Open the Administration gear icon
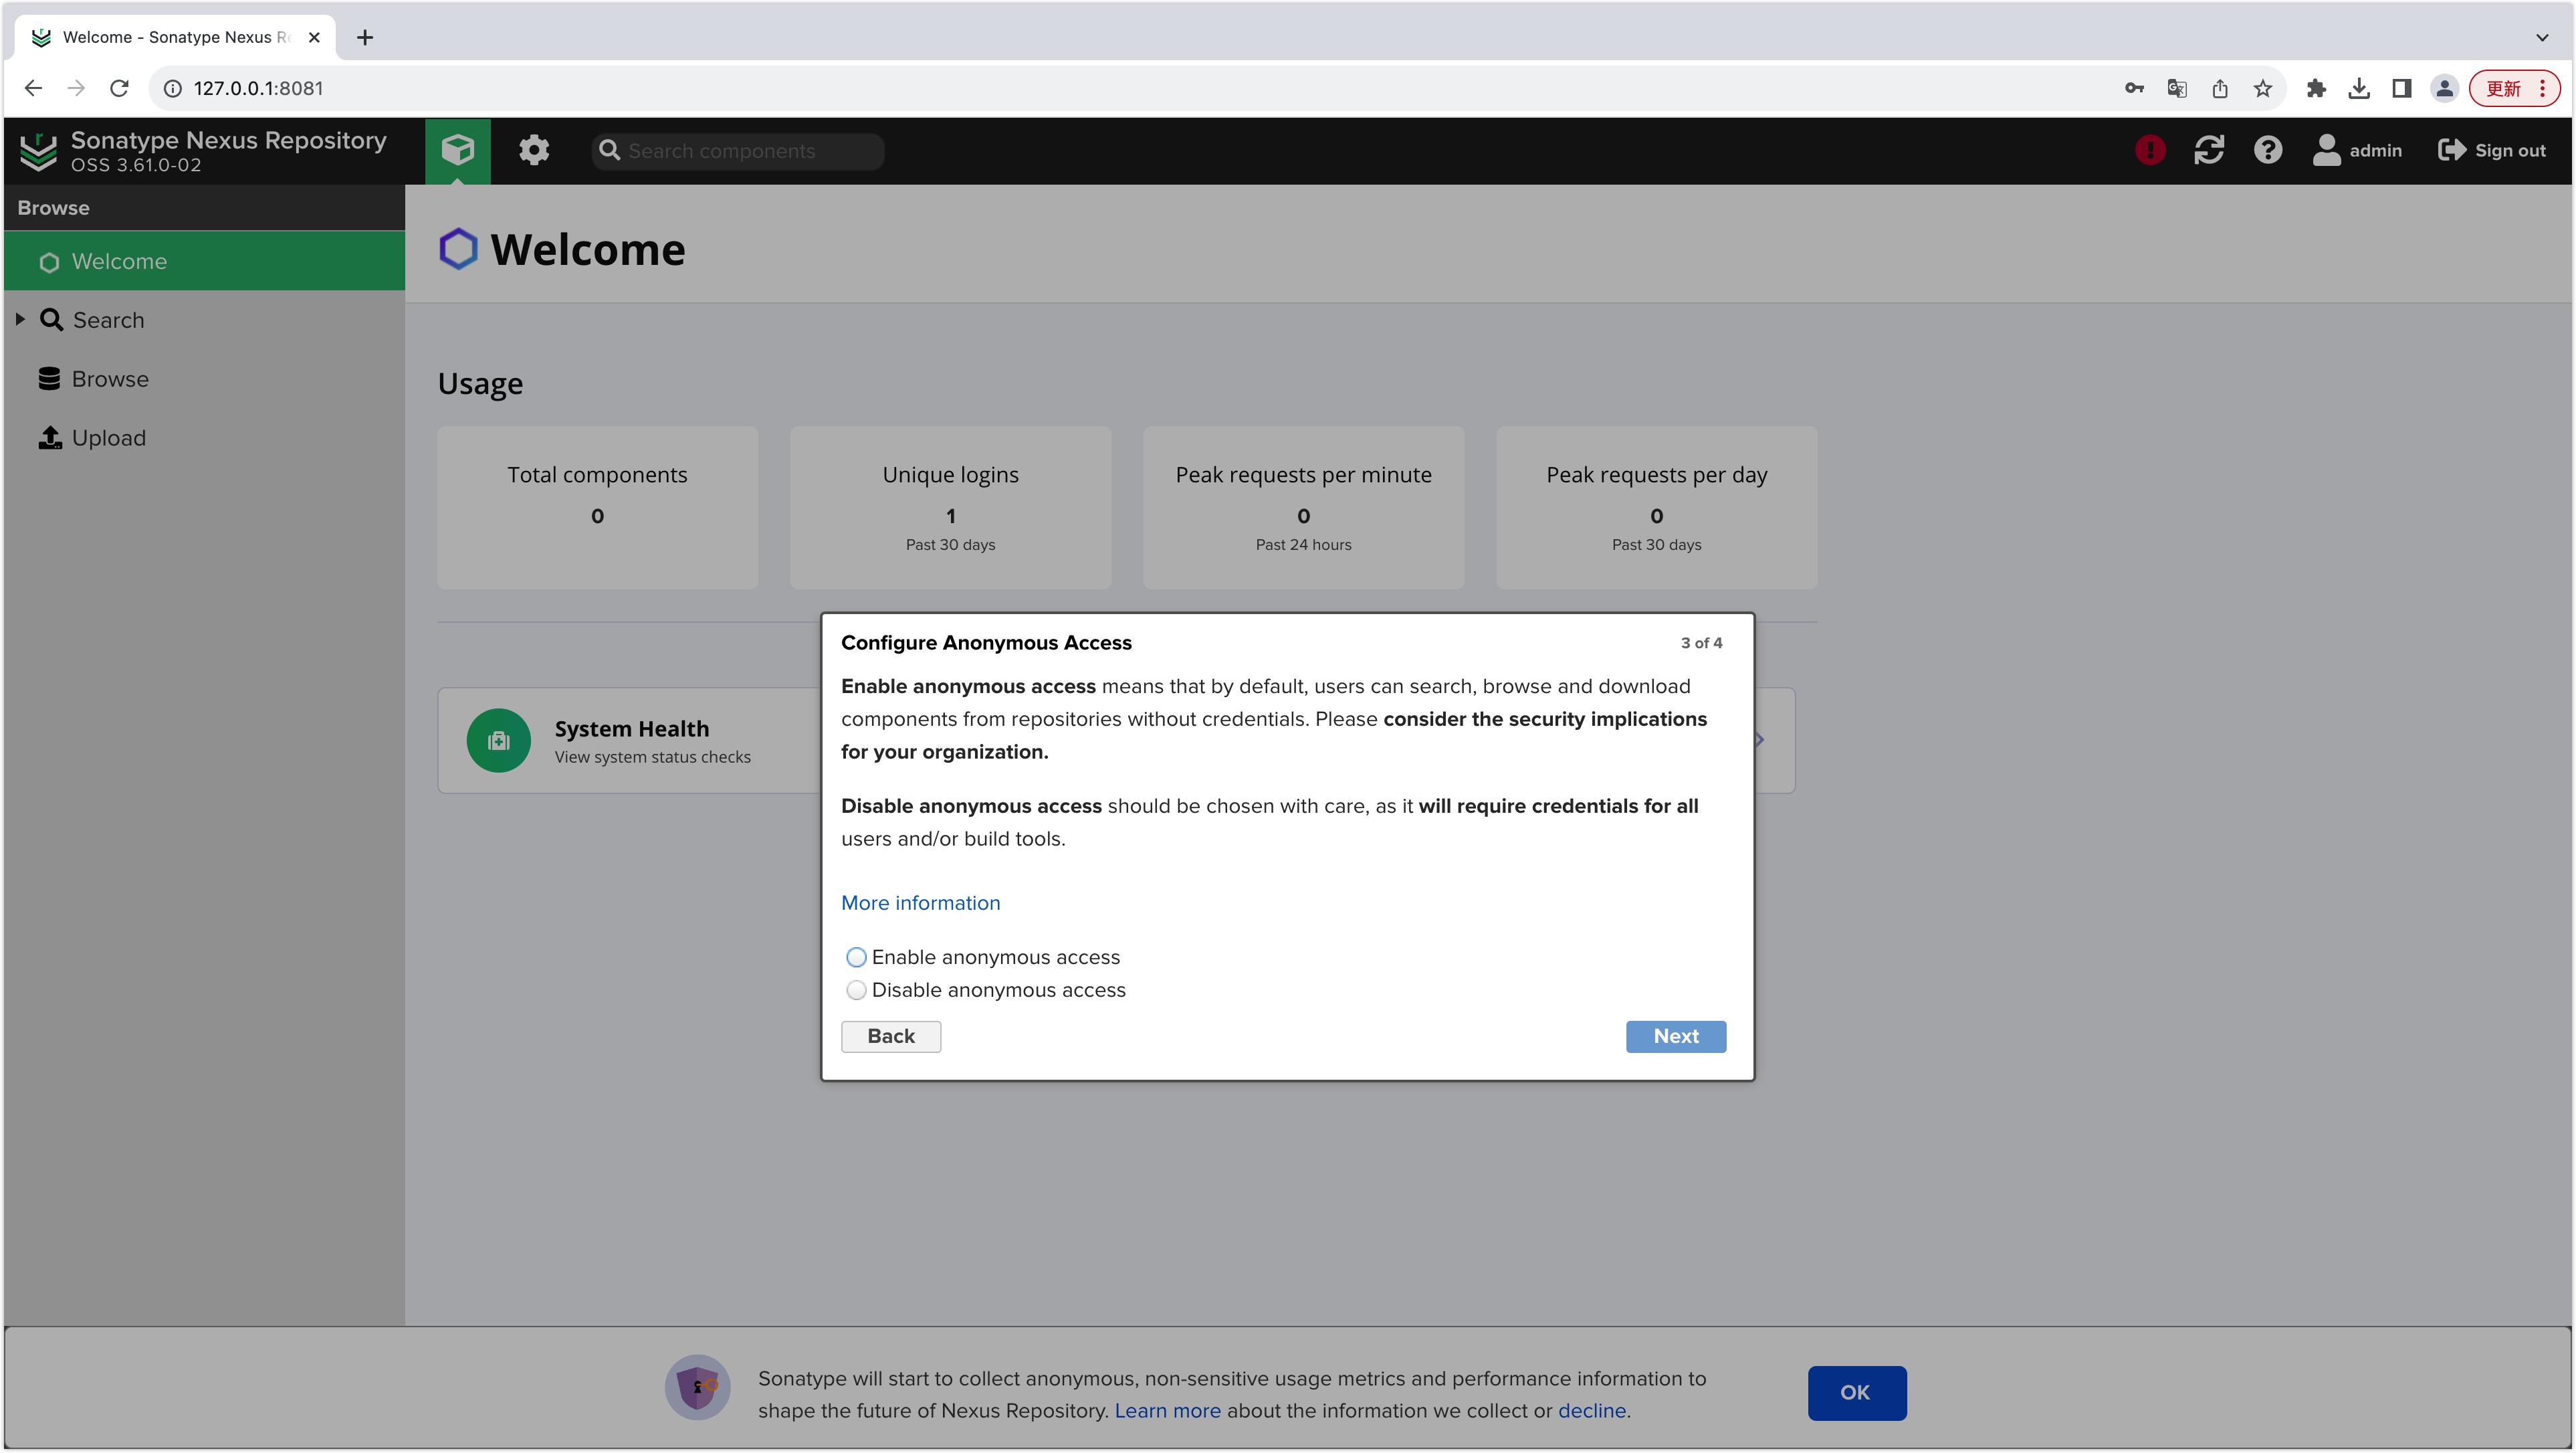2576x1453 pixels. (534, 150)
